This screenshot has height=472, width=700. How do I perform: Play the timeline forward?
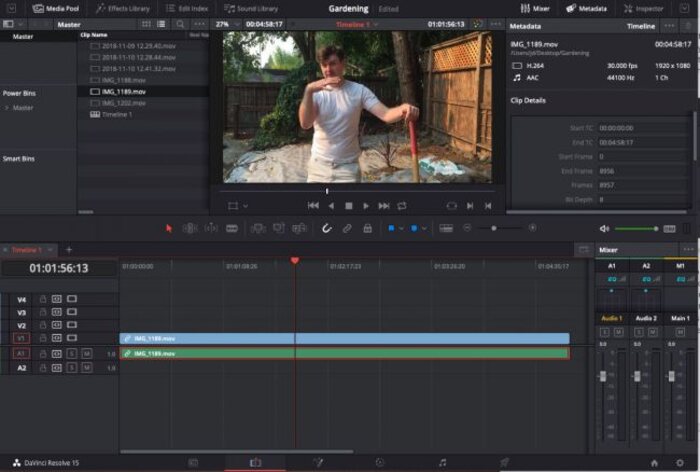[x=366, y=206]
